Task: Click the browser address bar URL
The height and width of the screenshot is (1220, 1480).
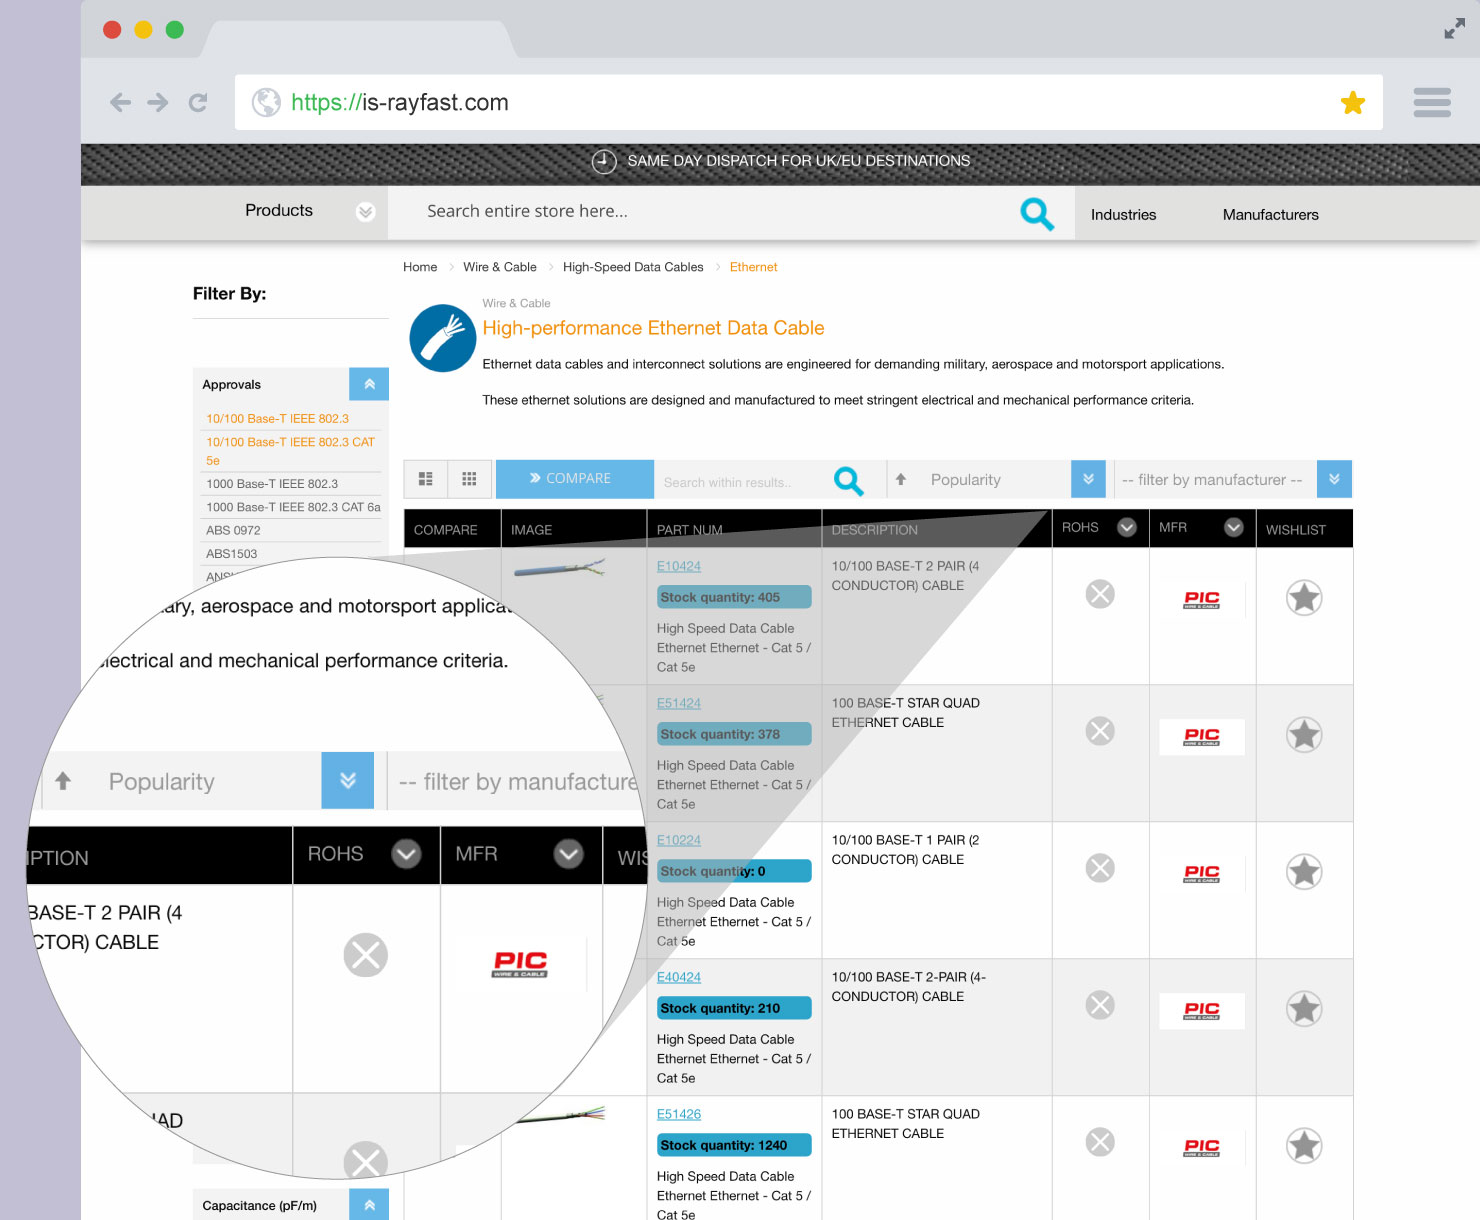Action: [x=400, y=102]
